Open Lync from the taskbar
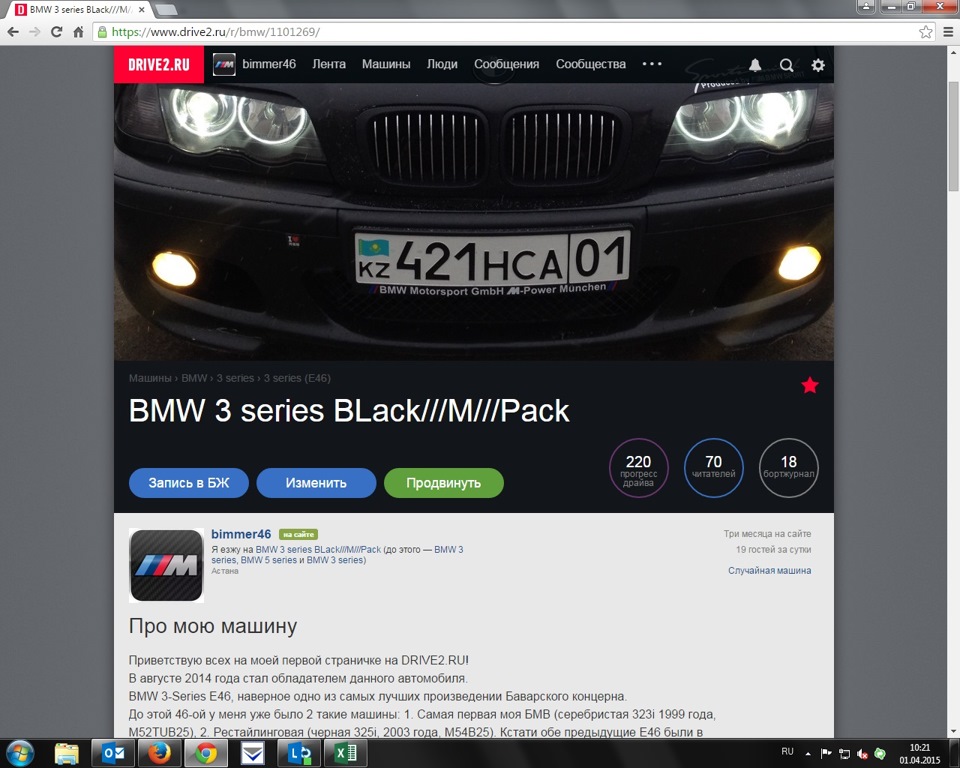 [299, 753]
